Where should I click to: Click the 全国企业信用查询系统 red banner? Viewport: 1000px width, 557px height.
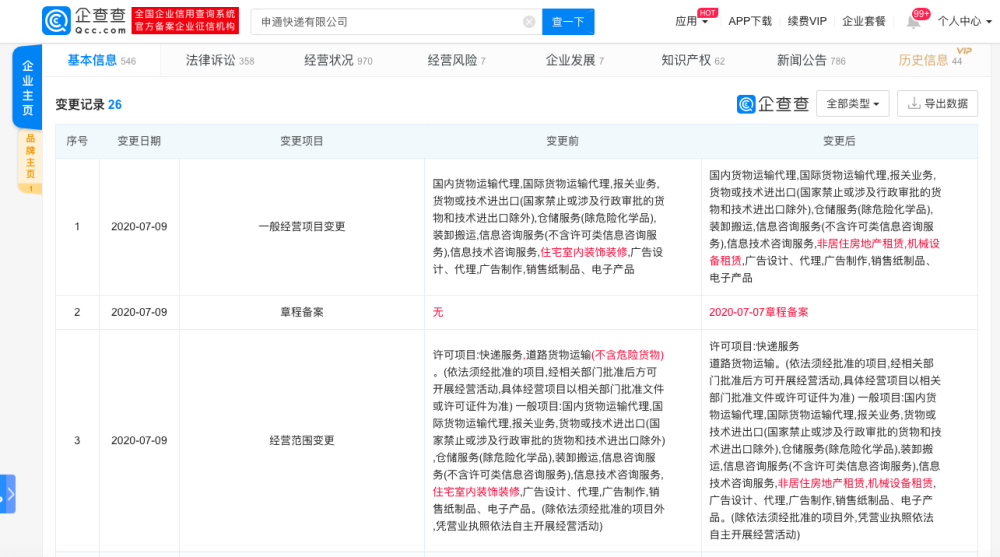point(185,21)
